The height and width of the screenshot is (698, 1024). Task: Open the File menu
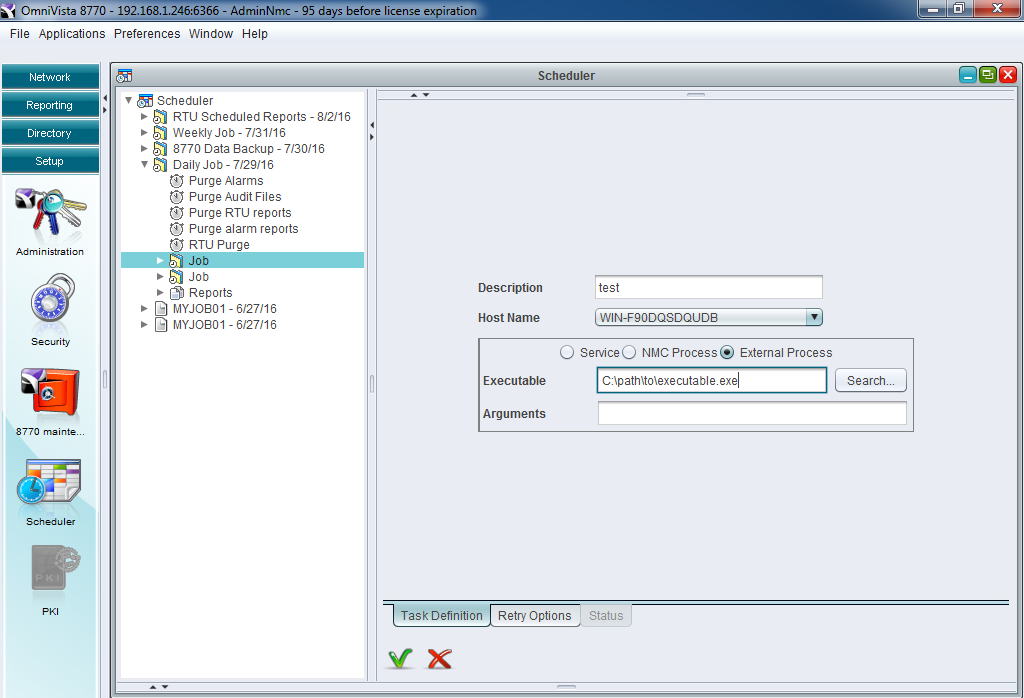[20, 34]
